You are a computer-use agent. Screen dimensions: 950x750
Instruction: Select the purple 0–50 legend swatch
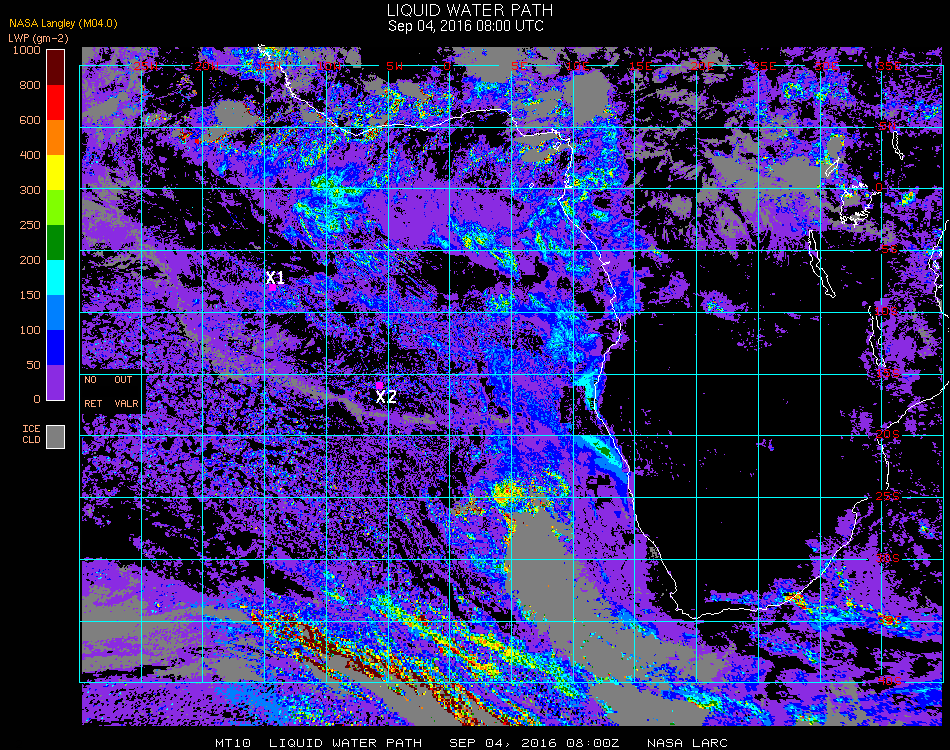[x=56, y=382]
